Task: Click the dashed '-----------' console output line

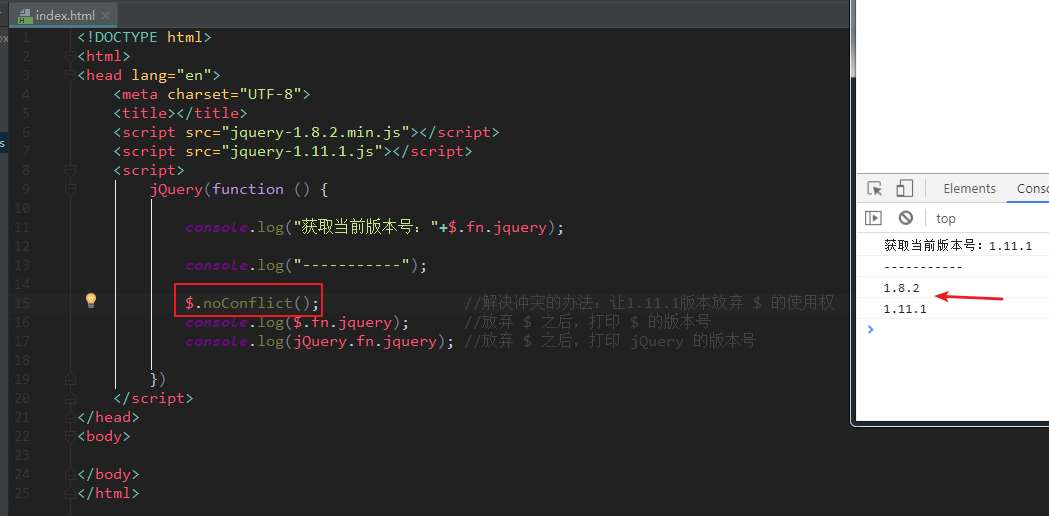Action: [923, 267]
